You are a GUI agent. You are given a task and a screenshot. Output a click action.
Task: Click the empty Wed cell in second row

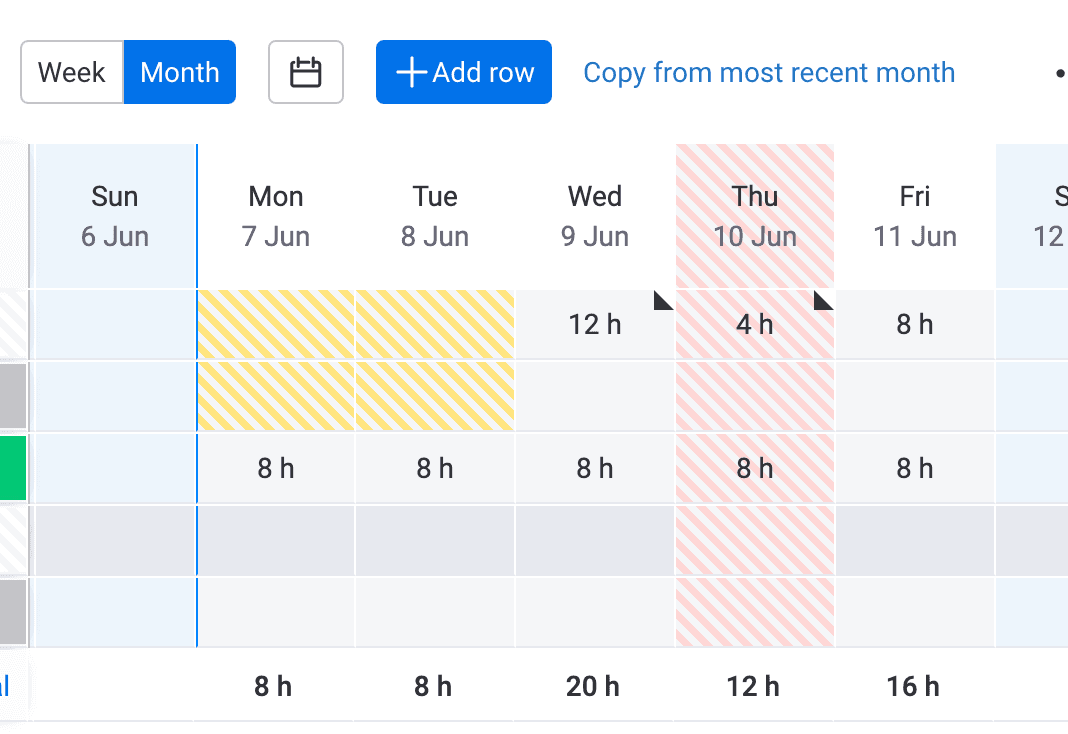[x=595, y=396]
